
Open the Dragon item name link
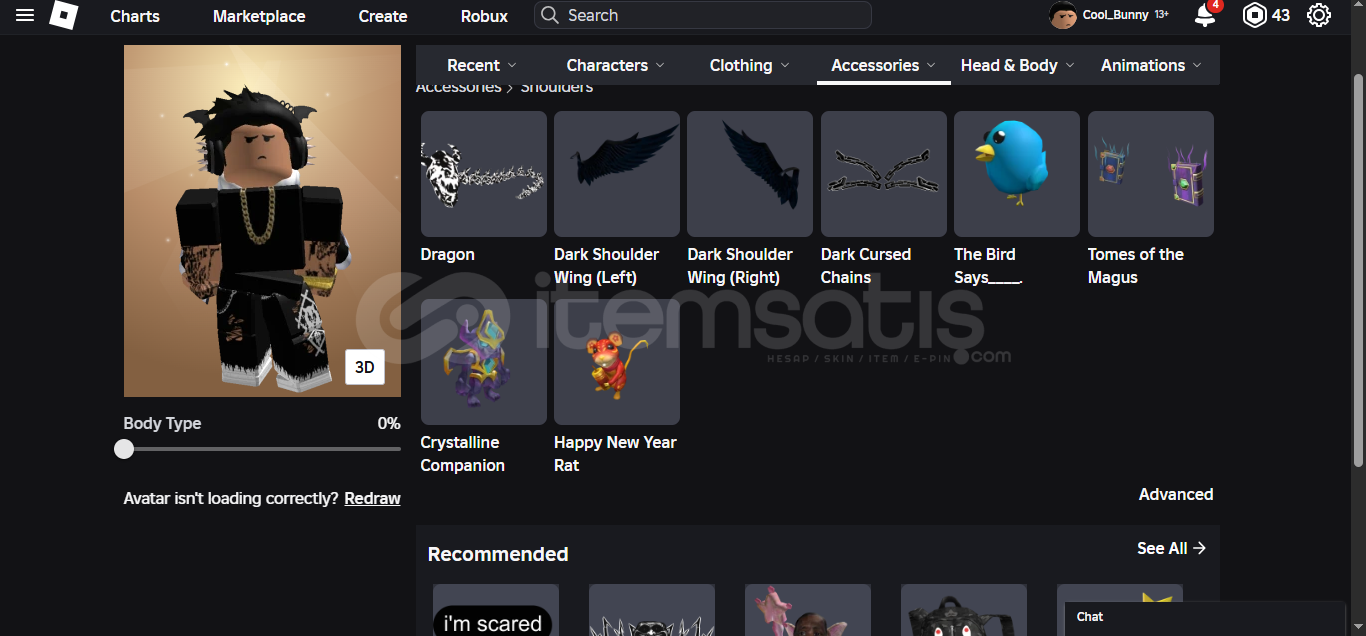(x=447, y=254)
